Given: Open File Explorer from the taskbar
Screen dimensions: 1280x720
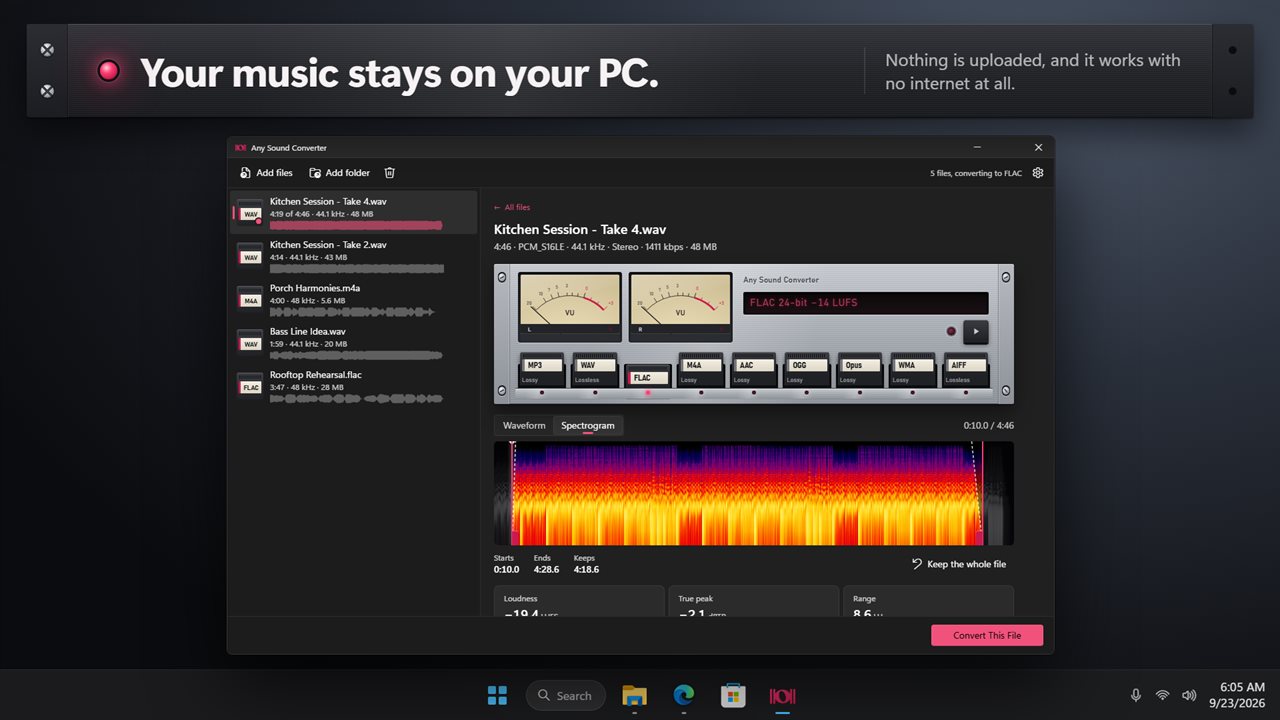Looking at the screenshot, I should pos(634,695).
